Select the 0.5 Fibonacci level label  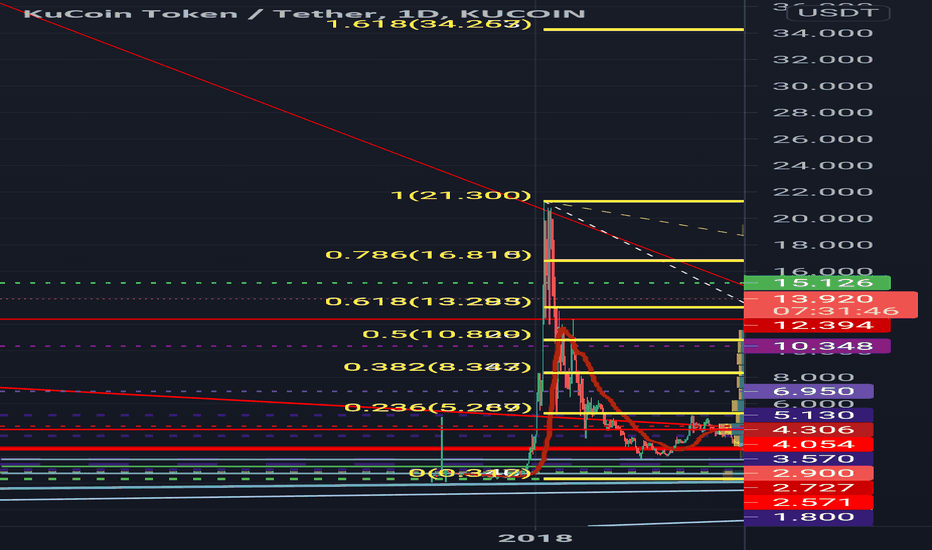pyautogui.click(x=446, y=334)
